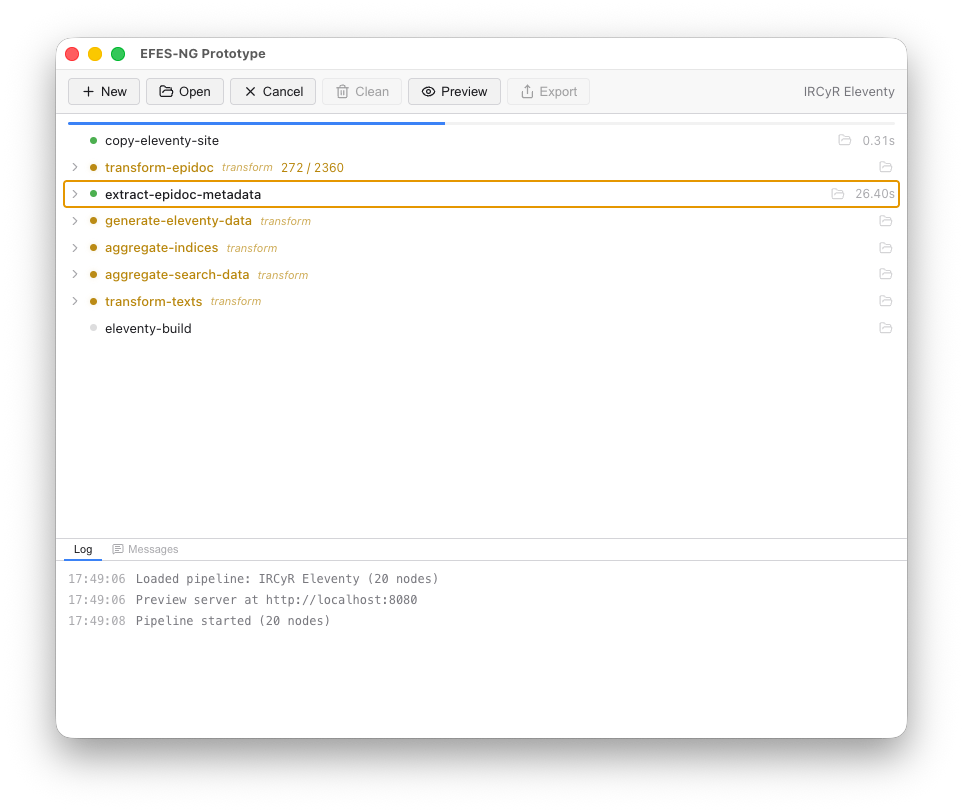This screenshot has width=963, height=812.
Task: Expand the transform-texts node
Action: click(x=75, y=301)
